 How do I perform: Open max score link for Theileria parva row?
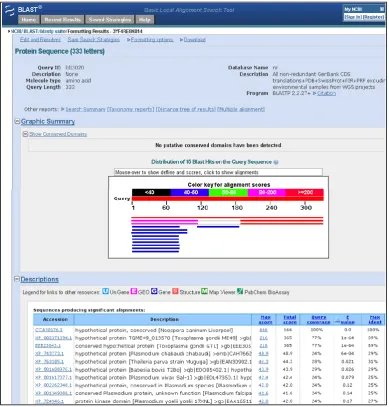point(264,361)
